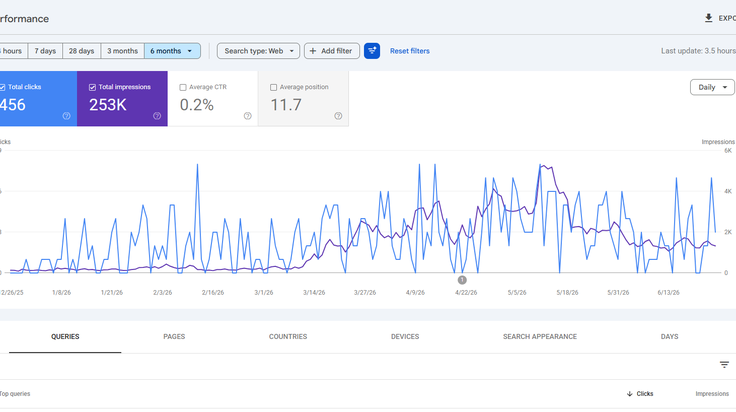Enable Average position checkbox

tap(274, 87)
